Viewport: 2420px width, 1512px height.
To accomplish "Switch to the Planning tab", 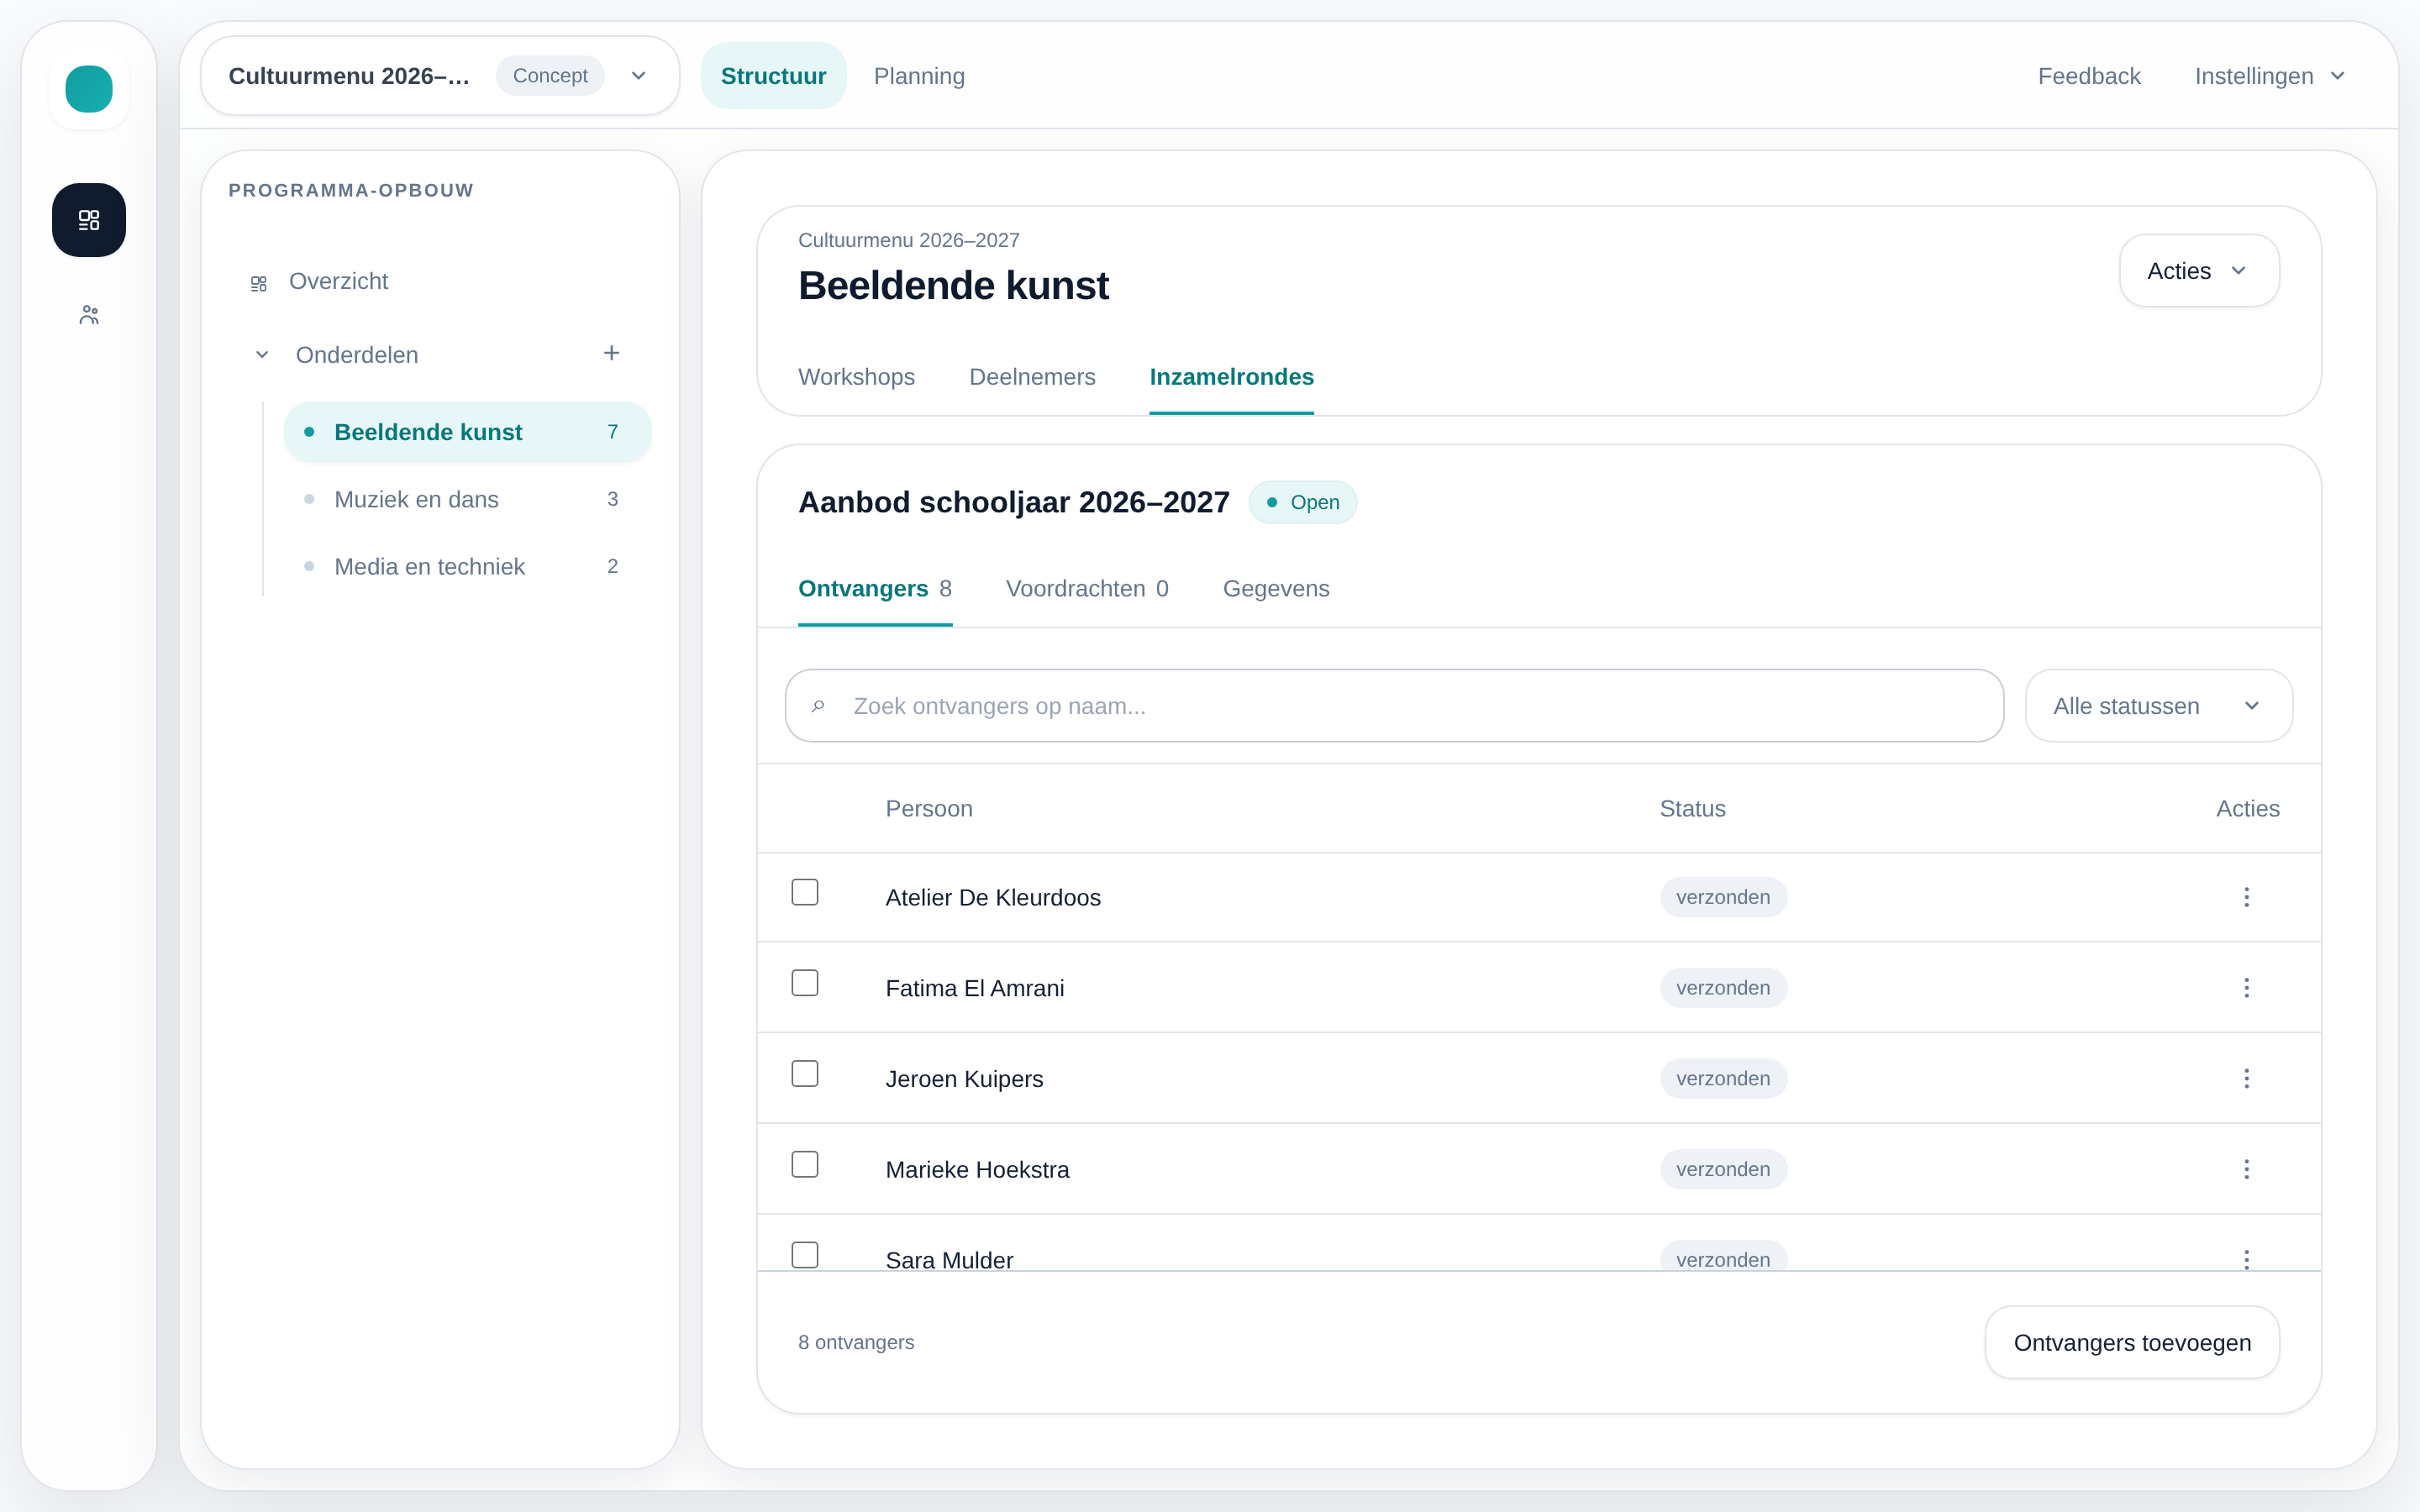I will [919, 76].
